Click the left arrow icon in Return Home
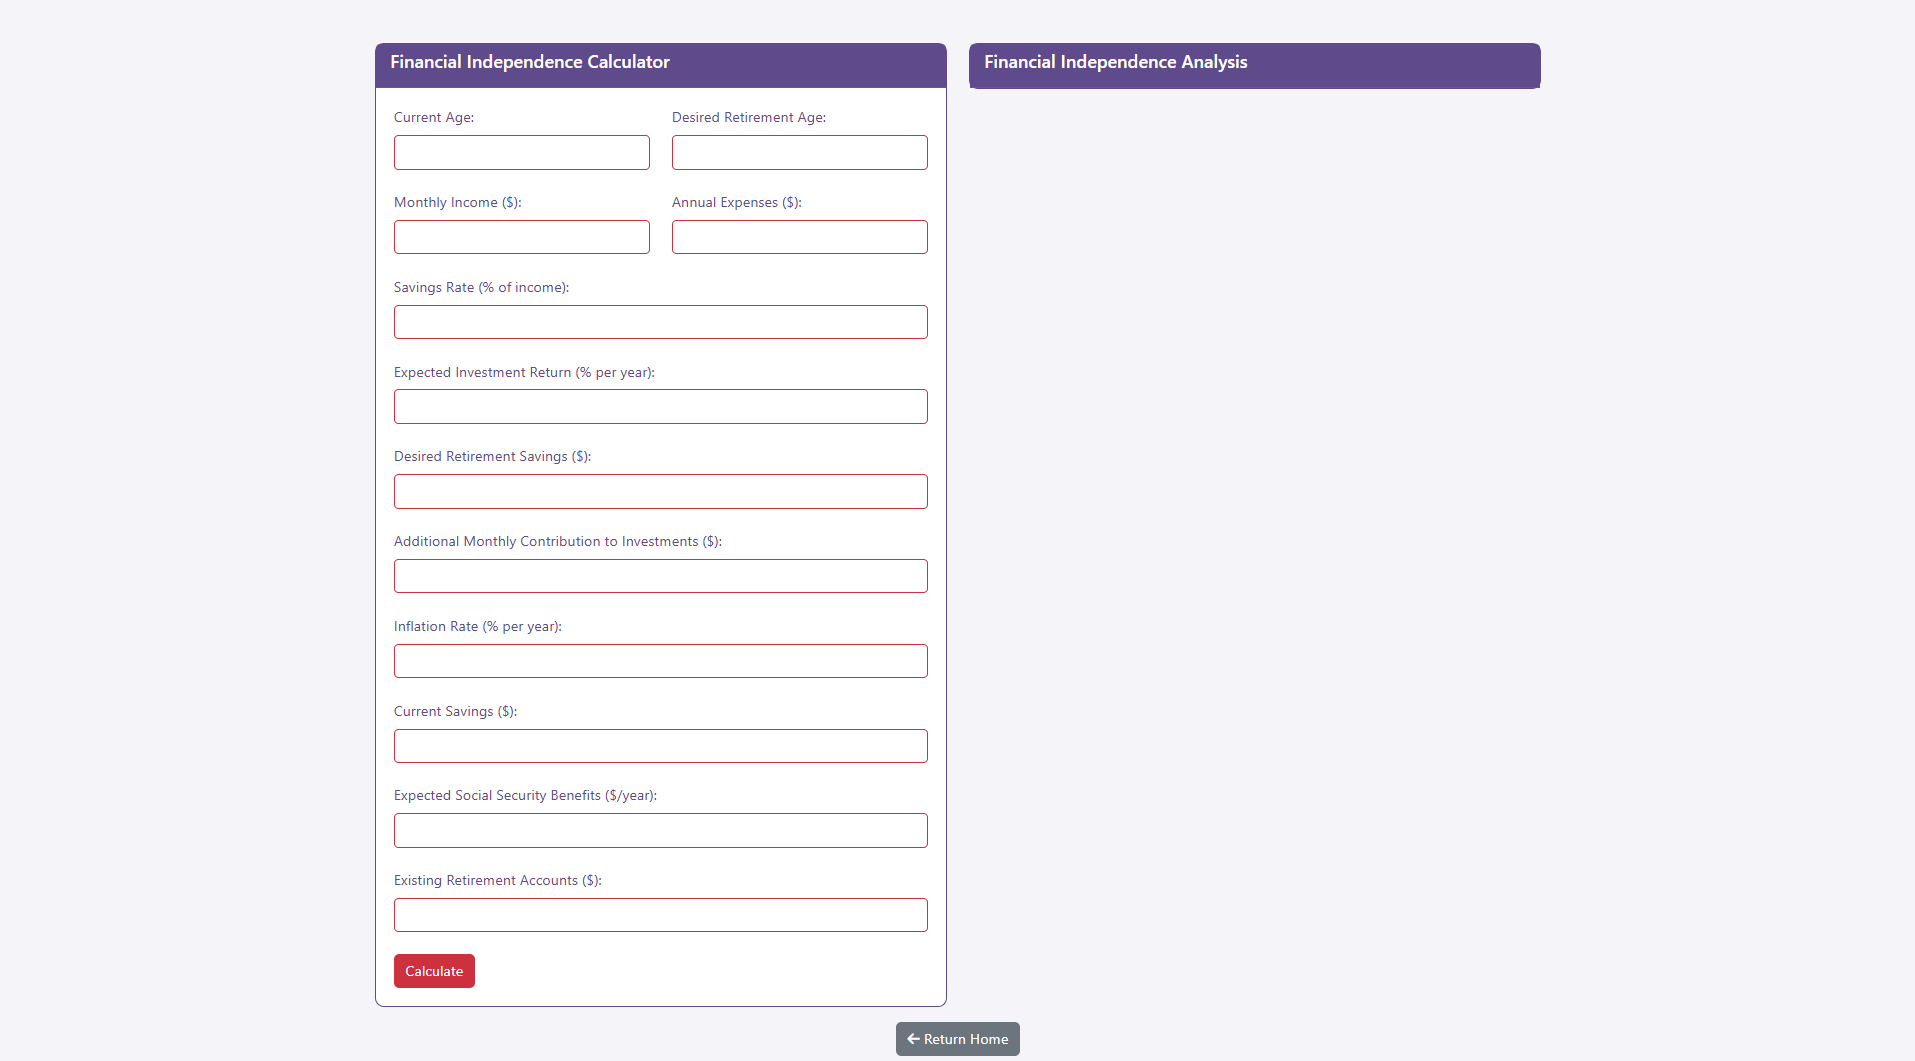The height and width of the screenshot is (1061, 1915). pos(913,1039)
